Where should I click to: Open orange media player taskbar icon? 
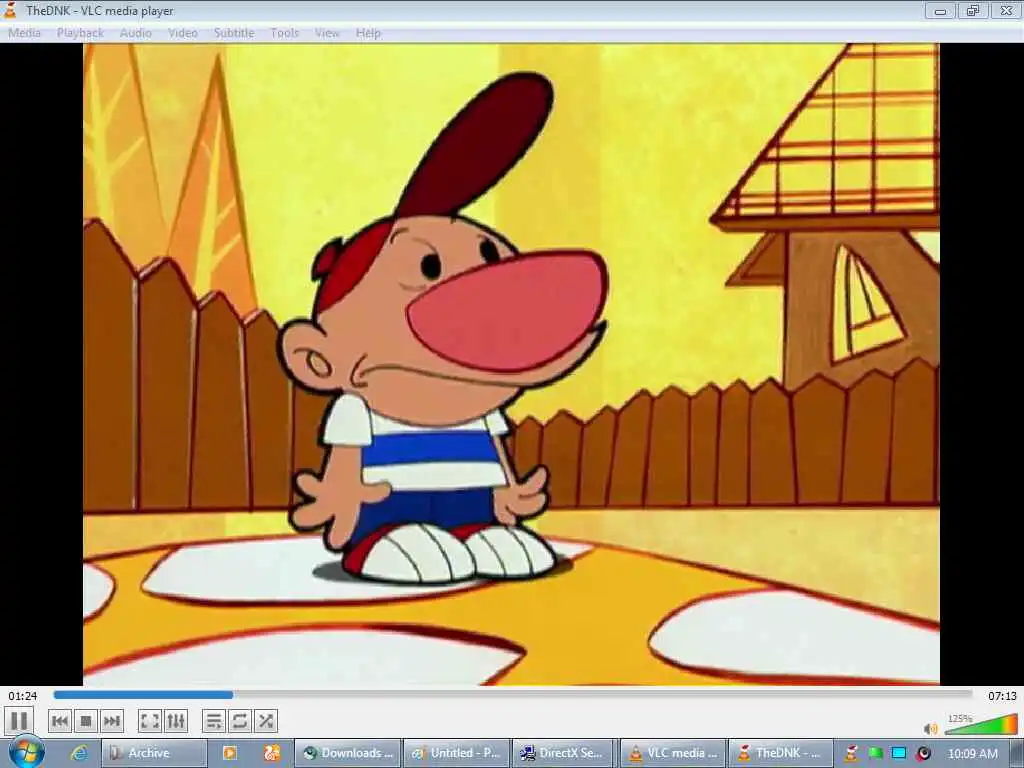coord(230,753)
